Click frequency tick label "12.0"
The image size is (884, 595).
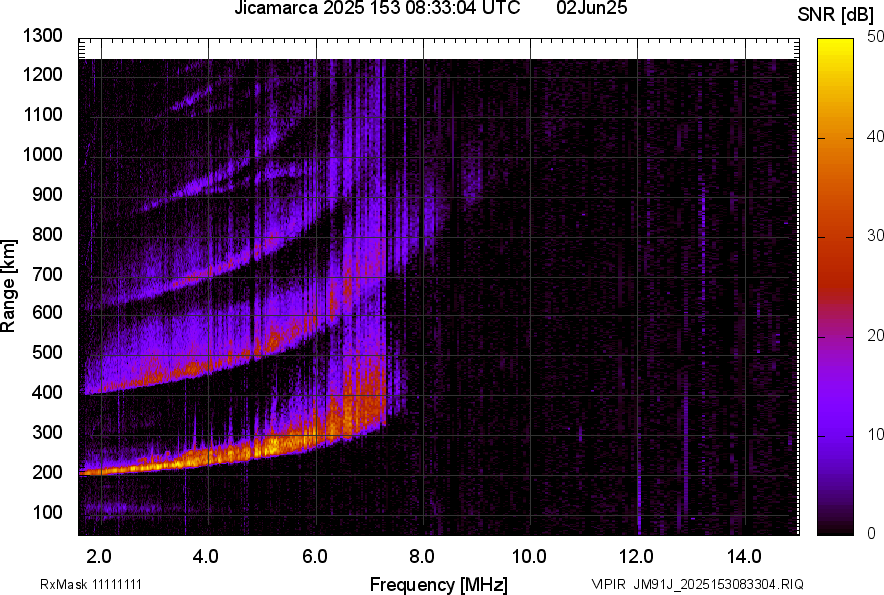coord(636,557)
